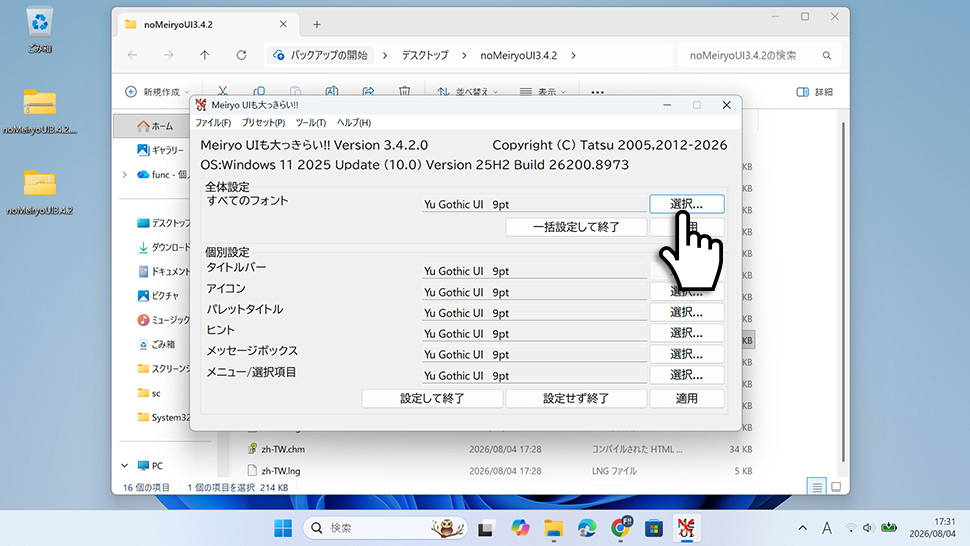Click 選択... for メッセージボックス

click(x=687, y=354)
